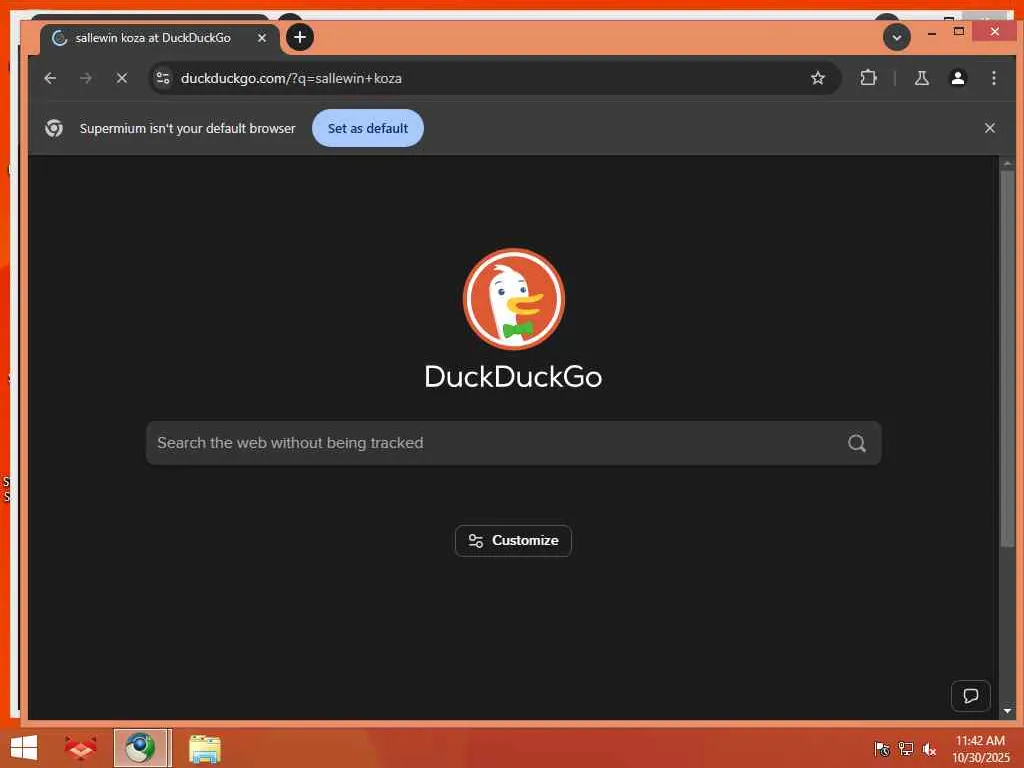
Task: Click the magnifying glass search icon
Action: (857, 443)
